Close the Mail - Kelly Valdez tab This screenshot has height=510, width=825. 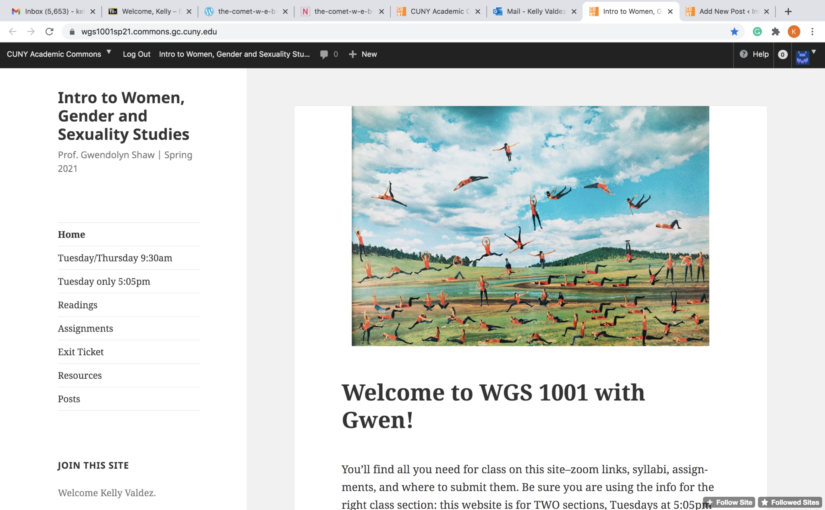point(574,11)
